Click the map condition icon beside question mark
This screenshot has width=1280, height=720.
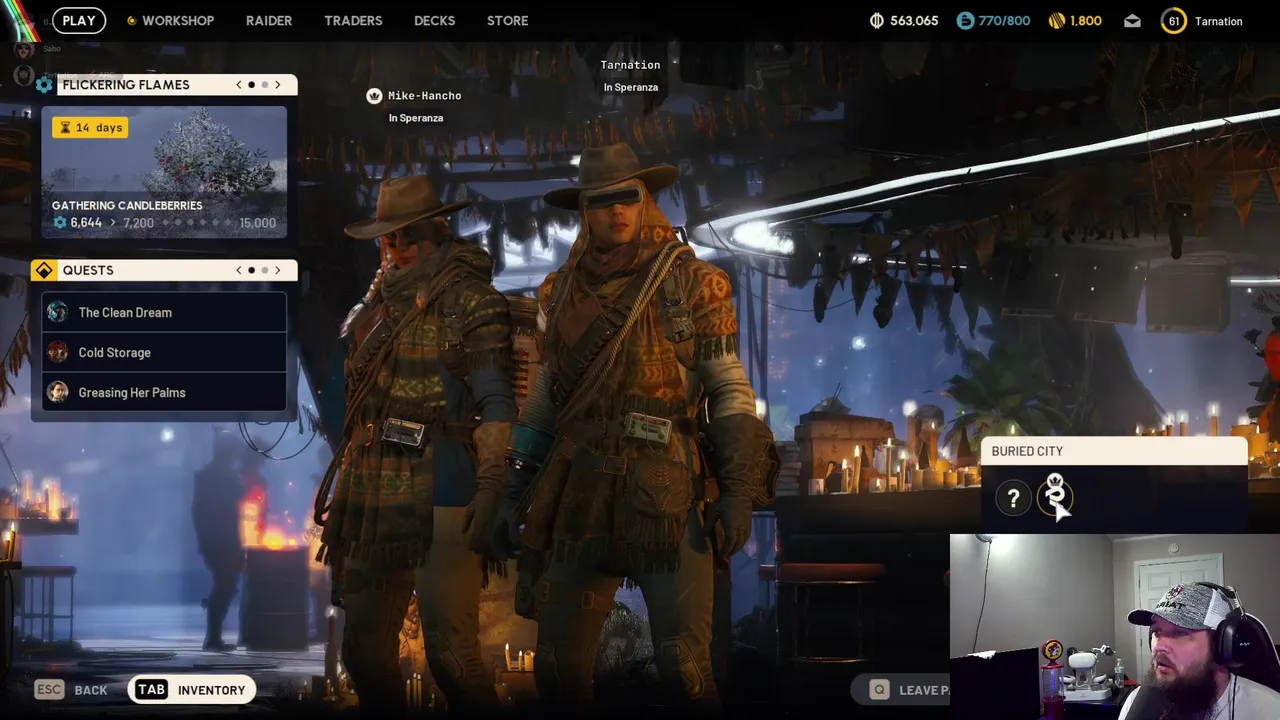pos(1055,496)
